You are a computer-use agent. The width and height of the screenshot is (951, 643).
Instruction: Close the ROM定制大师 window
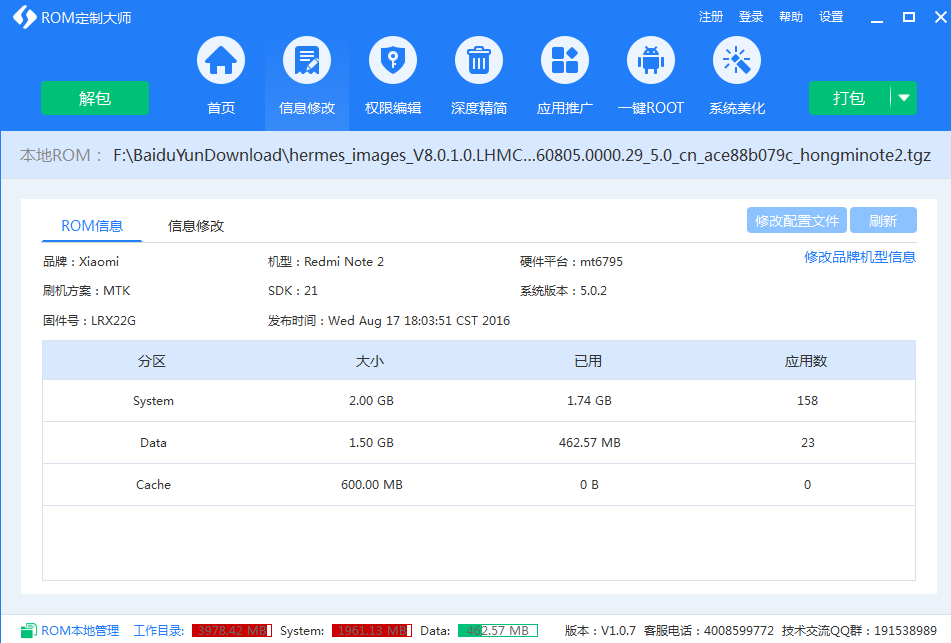[940, 17]
